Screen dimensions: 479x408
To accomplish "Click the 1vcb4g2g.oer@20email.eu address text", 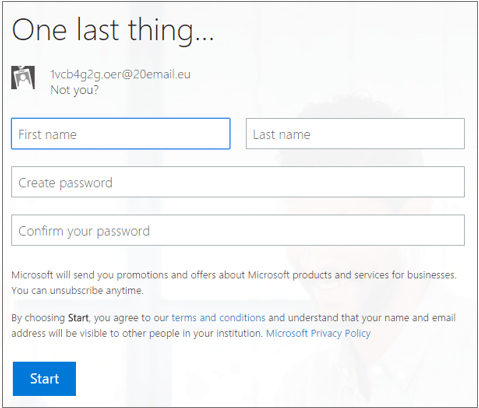I will click(120, 74).
